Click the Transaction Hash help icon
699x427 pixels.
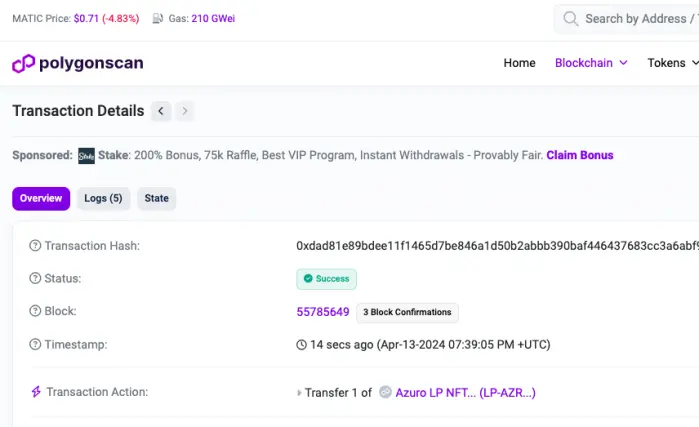35,246
